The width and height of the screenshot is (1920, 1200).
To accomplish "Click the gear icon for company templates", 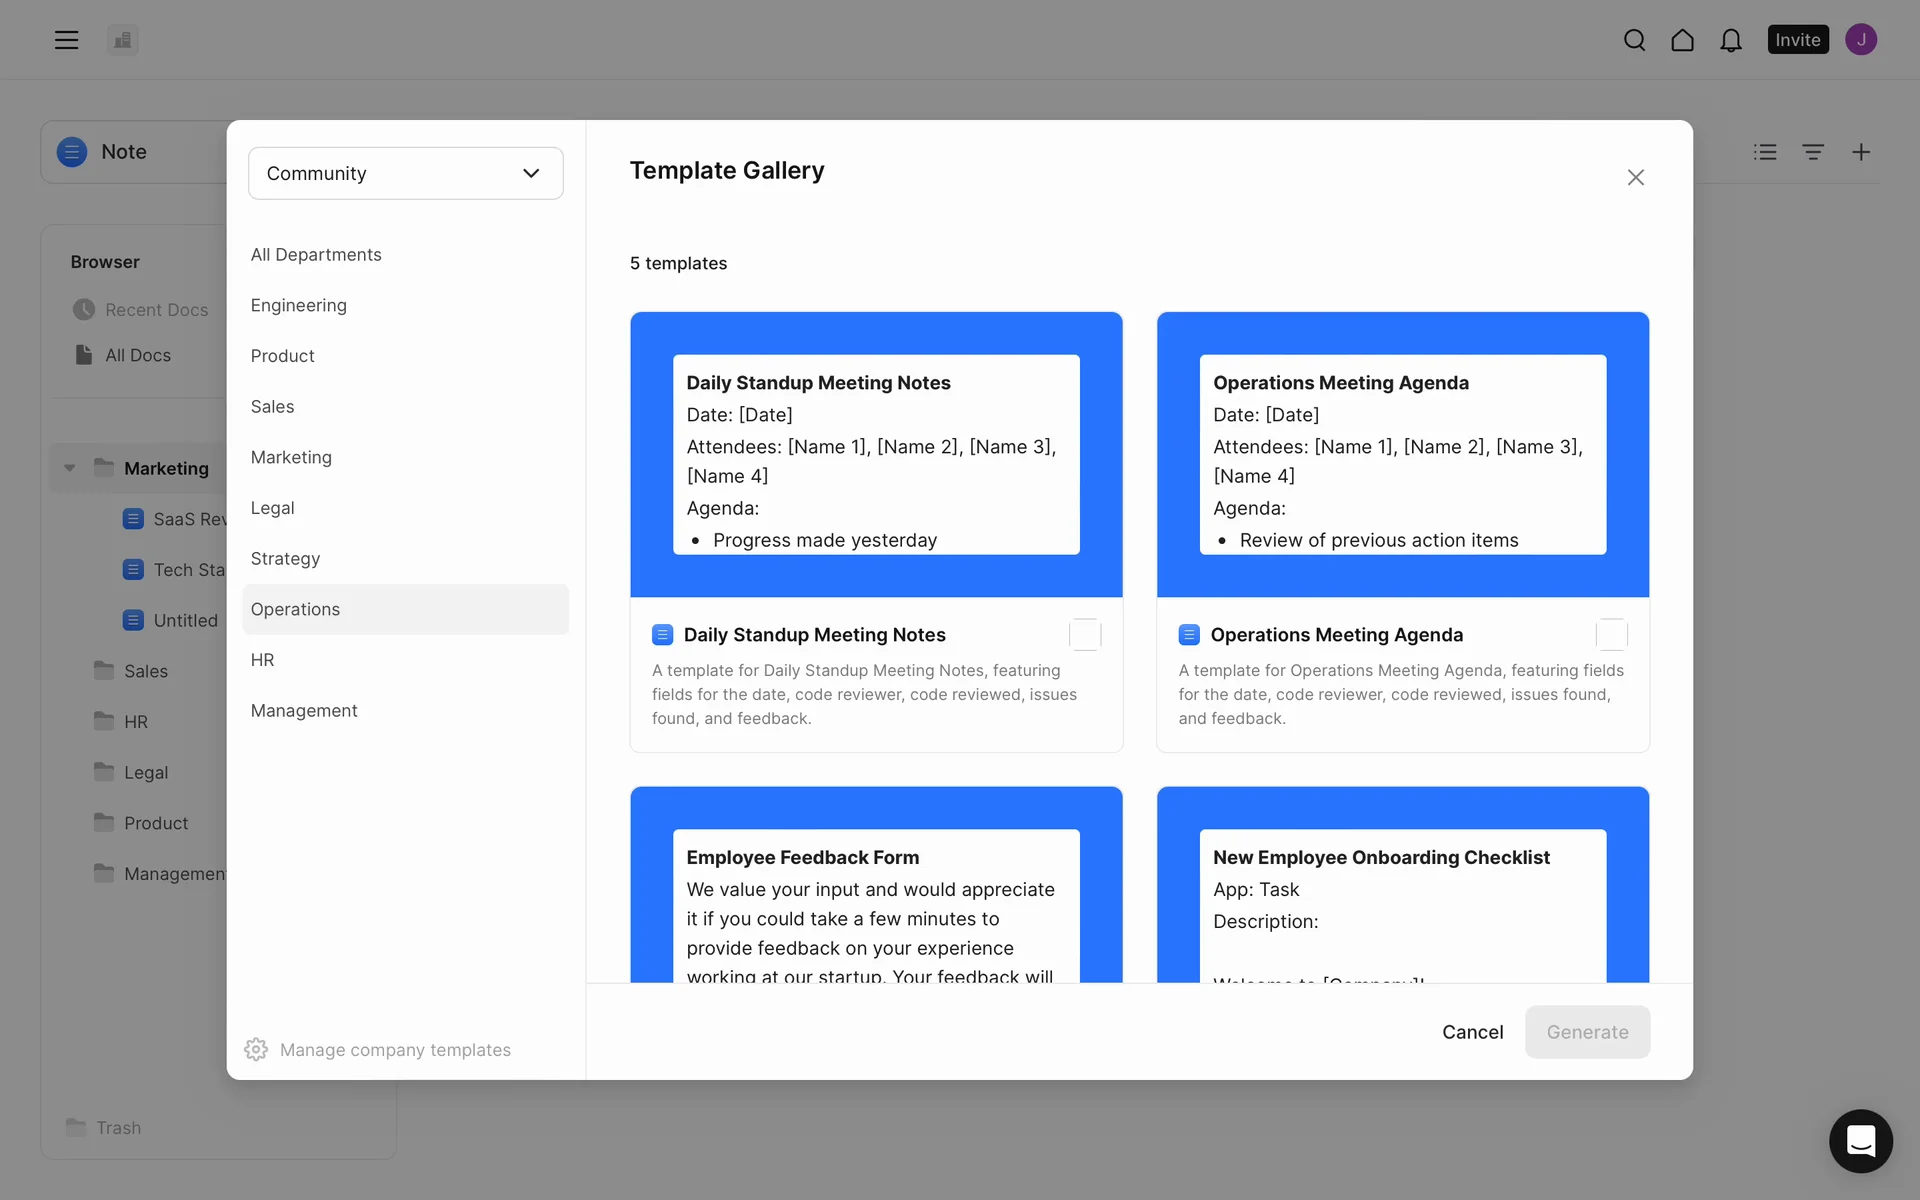I will (256, 1049).
